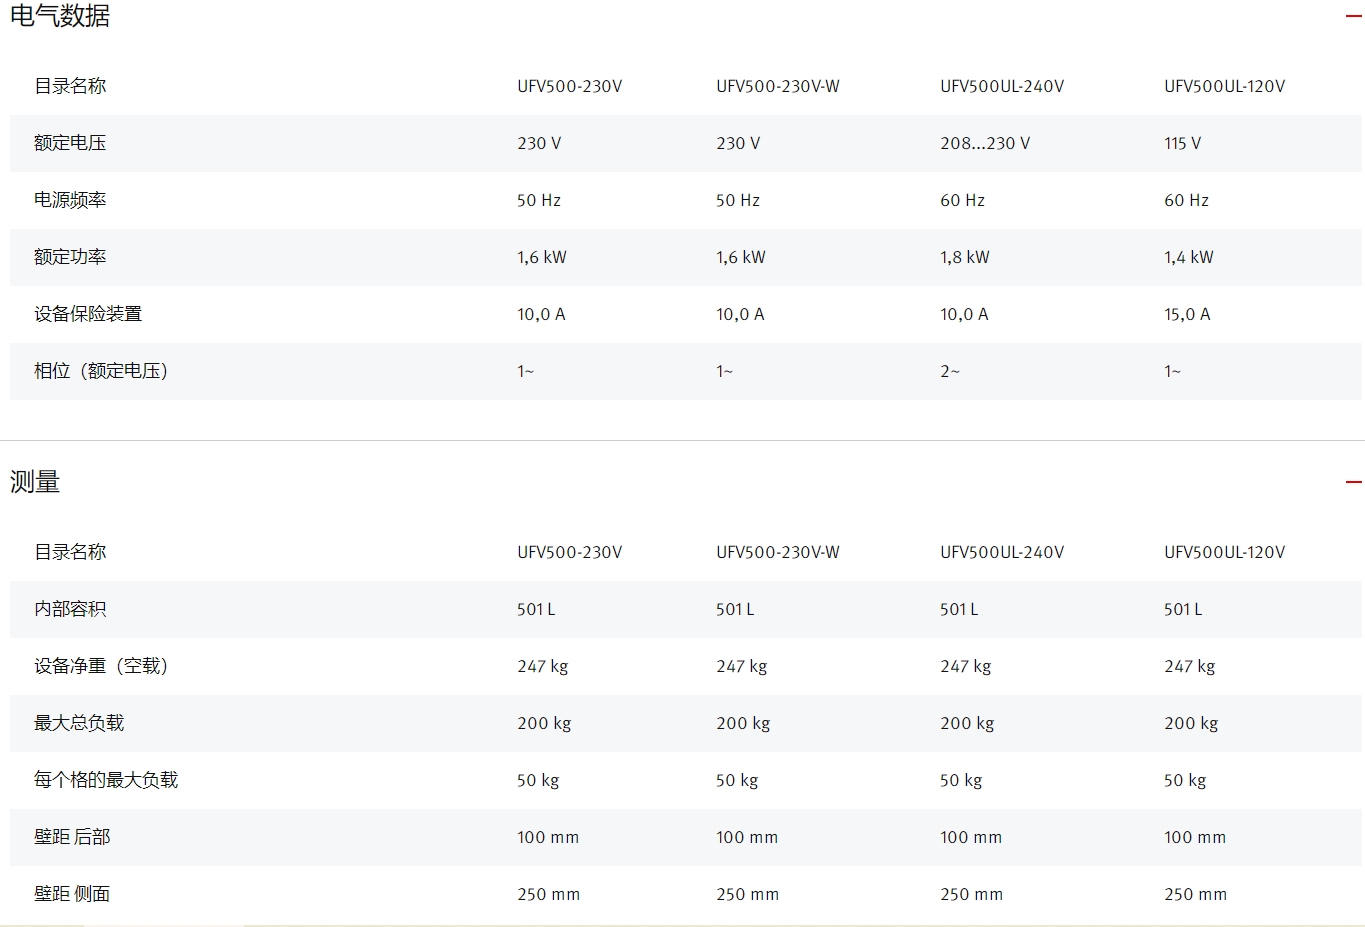
Task: Click 50 Hz value for UFV500-230V
Action: [538, 200]
